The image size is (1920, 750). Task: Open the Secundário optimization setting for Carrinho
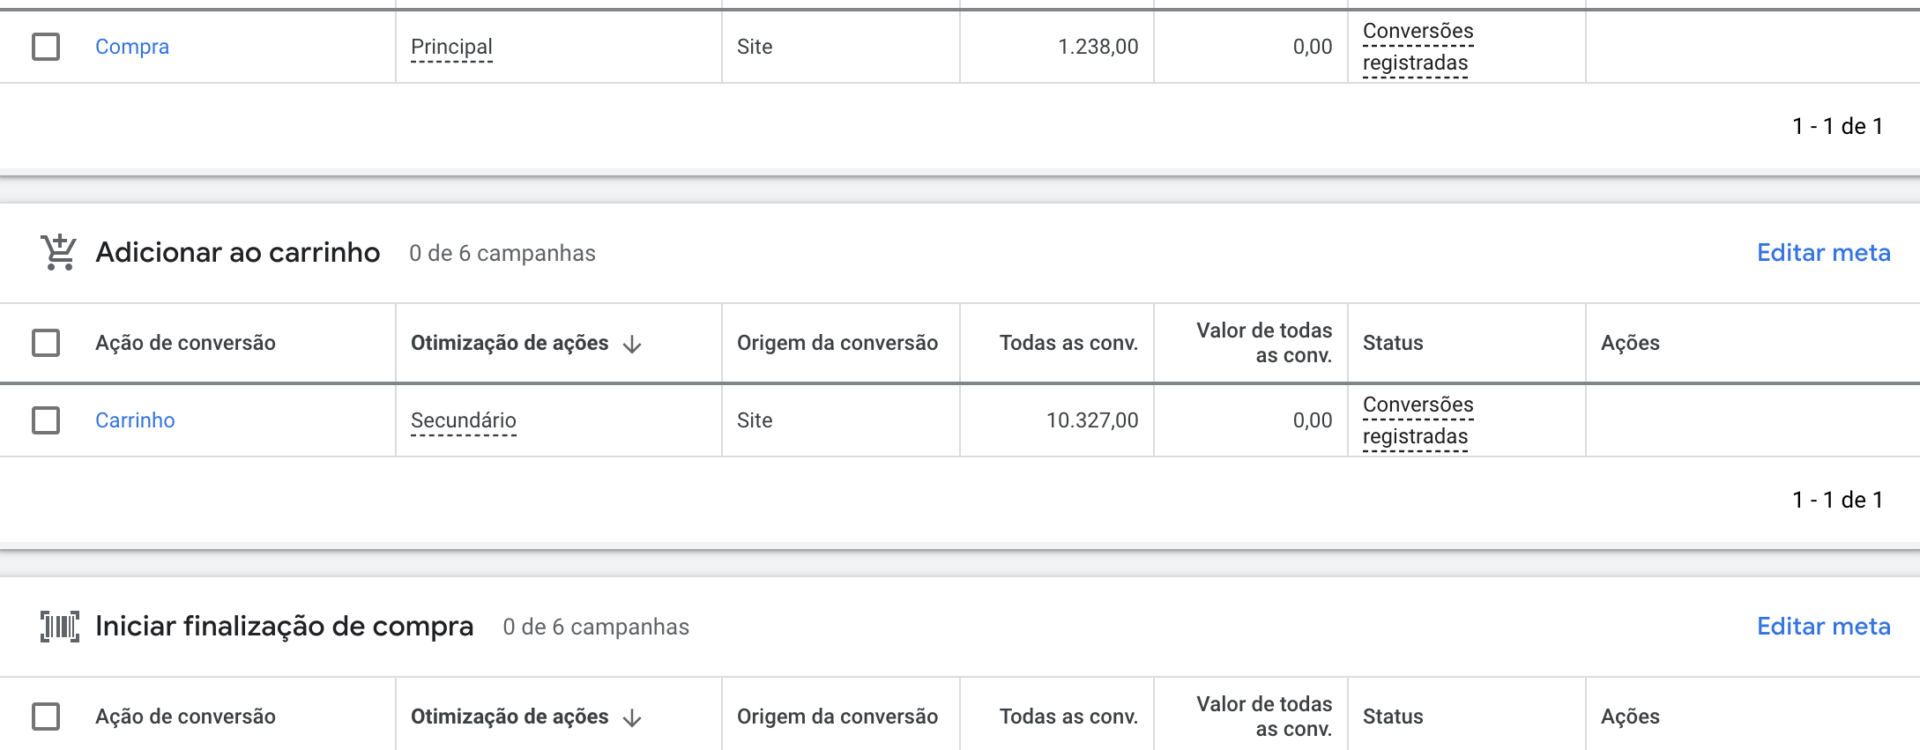[463, 420]
